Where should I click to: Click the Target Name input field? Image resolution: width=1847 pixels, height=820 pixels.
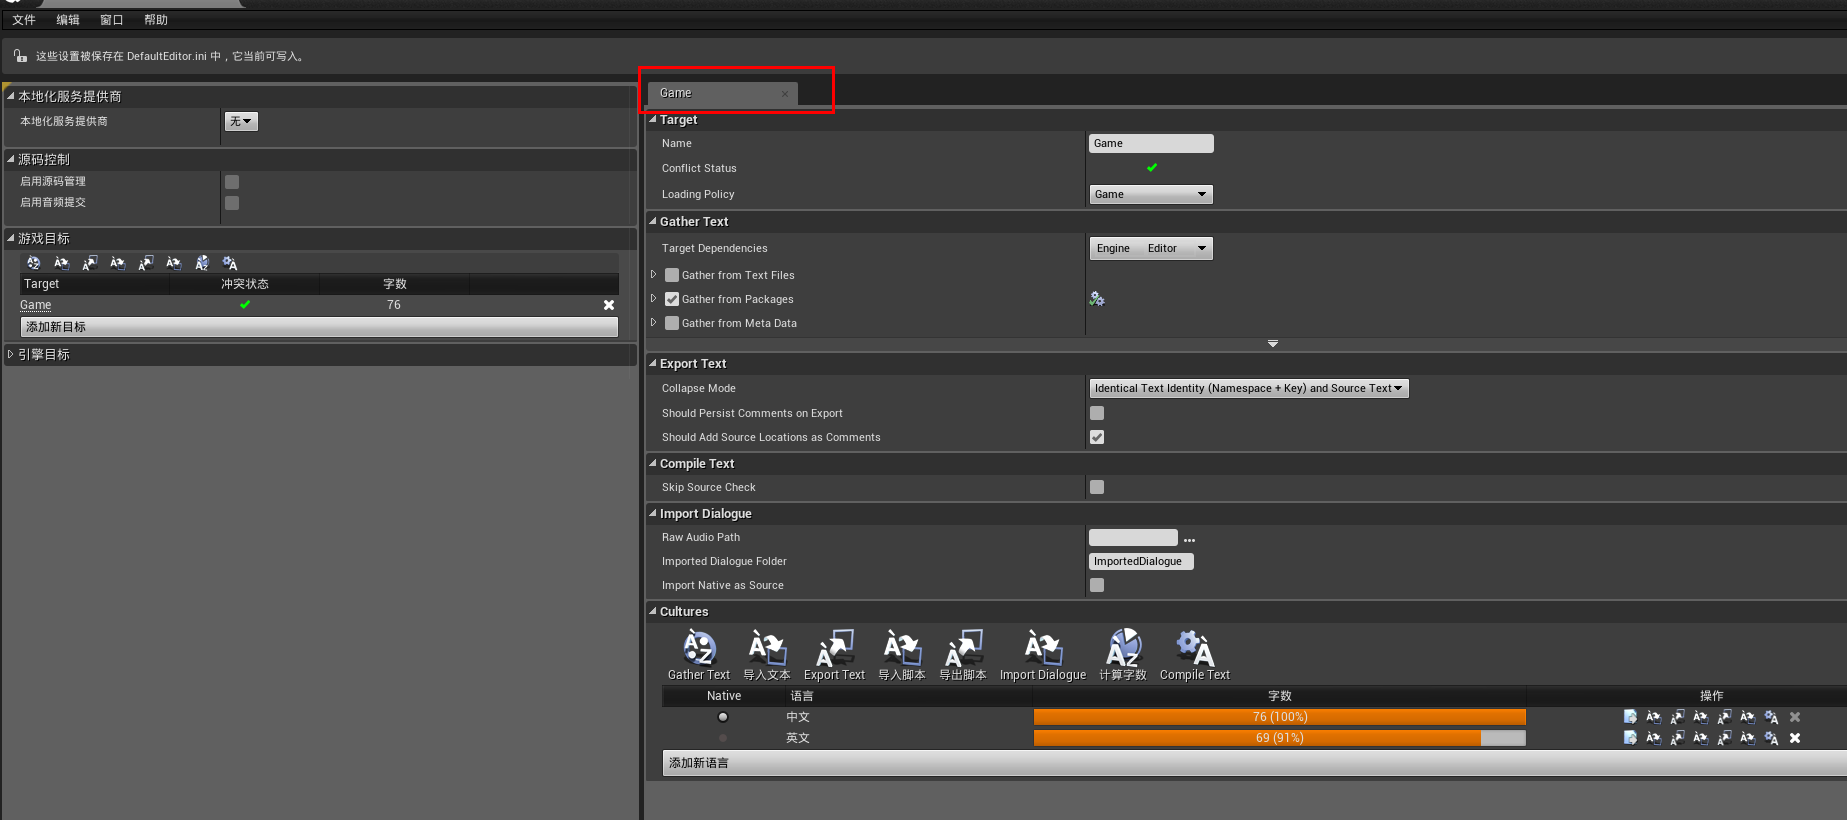click(1151, 143)
